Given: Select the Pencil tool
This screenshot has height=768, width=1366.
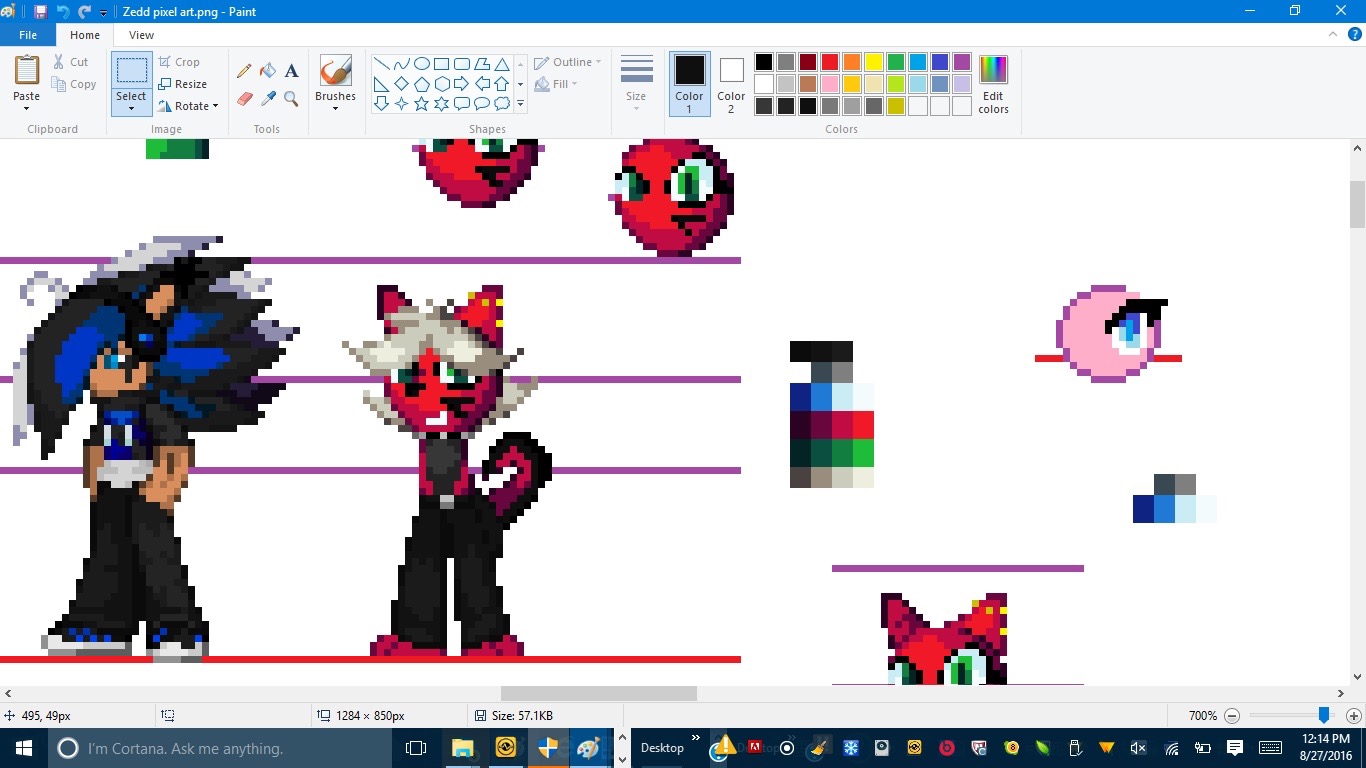Looking at the screenshot, I should pos(243,71).
